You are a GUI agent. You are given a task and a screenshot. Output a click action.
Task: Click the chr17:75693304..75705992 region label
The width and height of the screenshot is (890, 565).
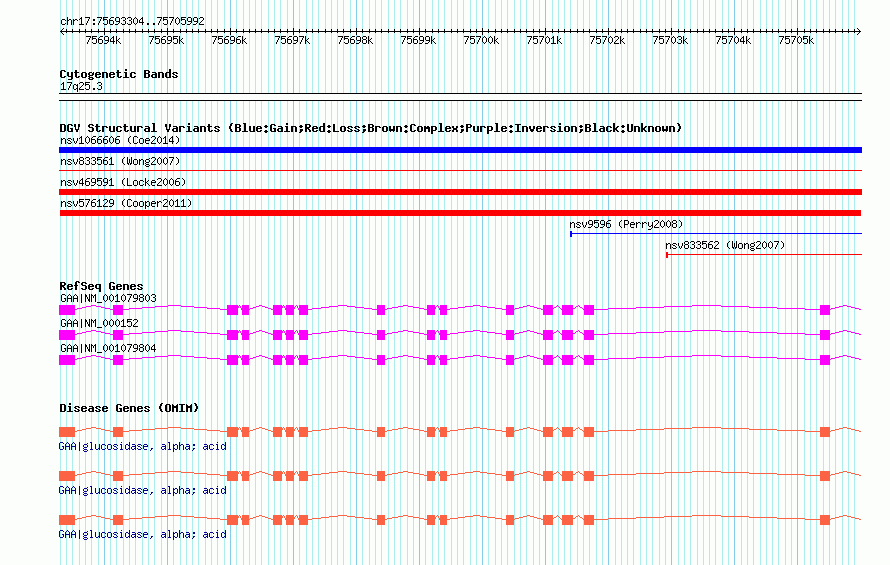coord(132,21)
